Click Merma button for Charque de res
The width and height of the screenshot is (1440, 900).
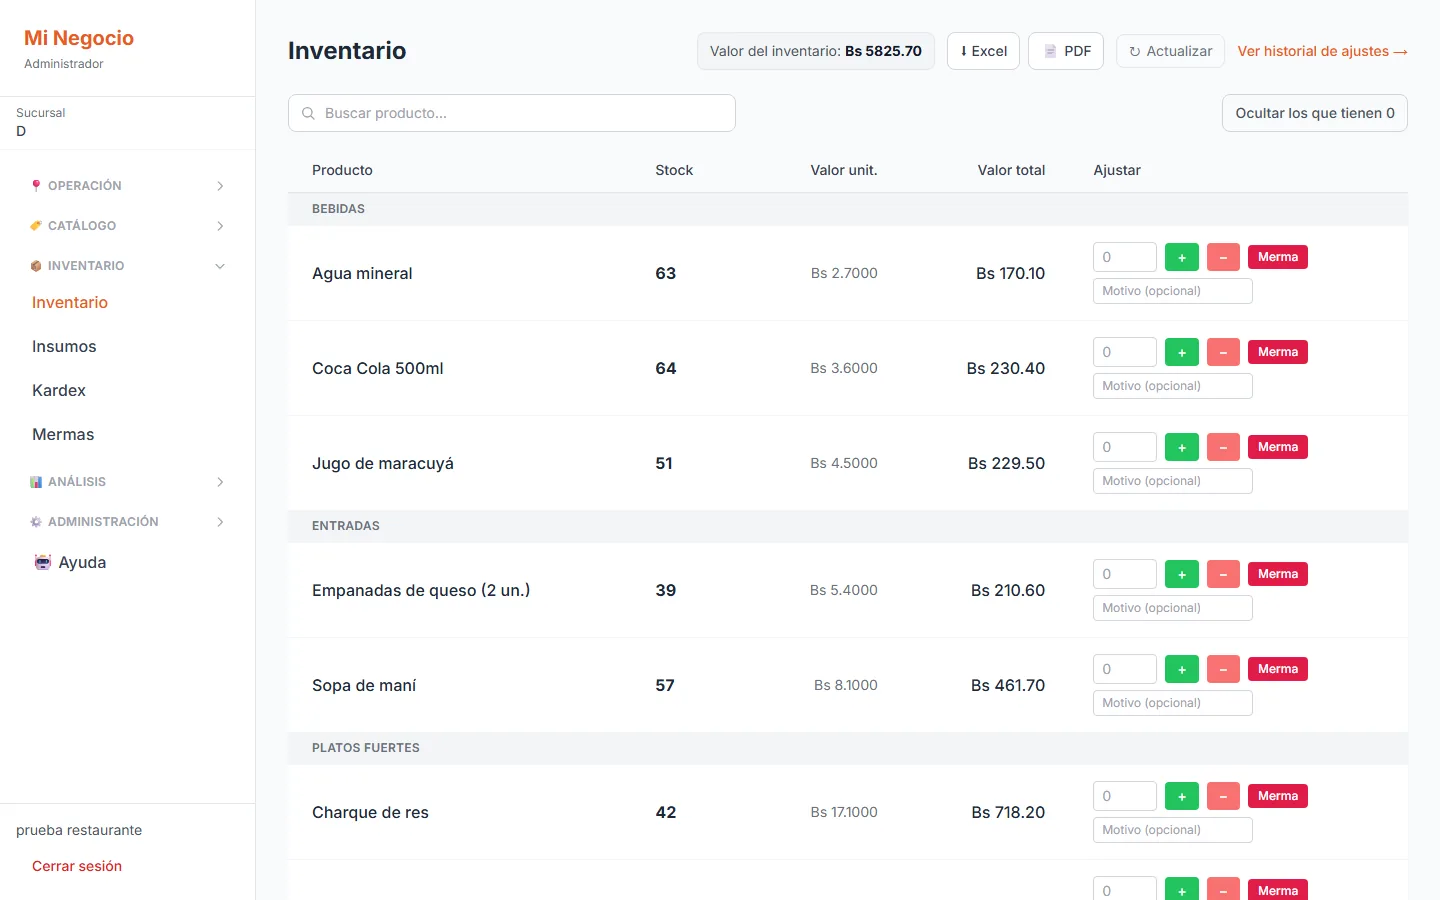[x=1278, y=796]
